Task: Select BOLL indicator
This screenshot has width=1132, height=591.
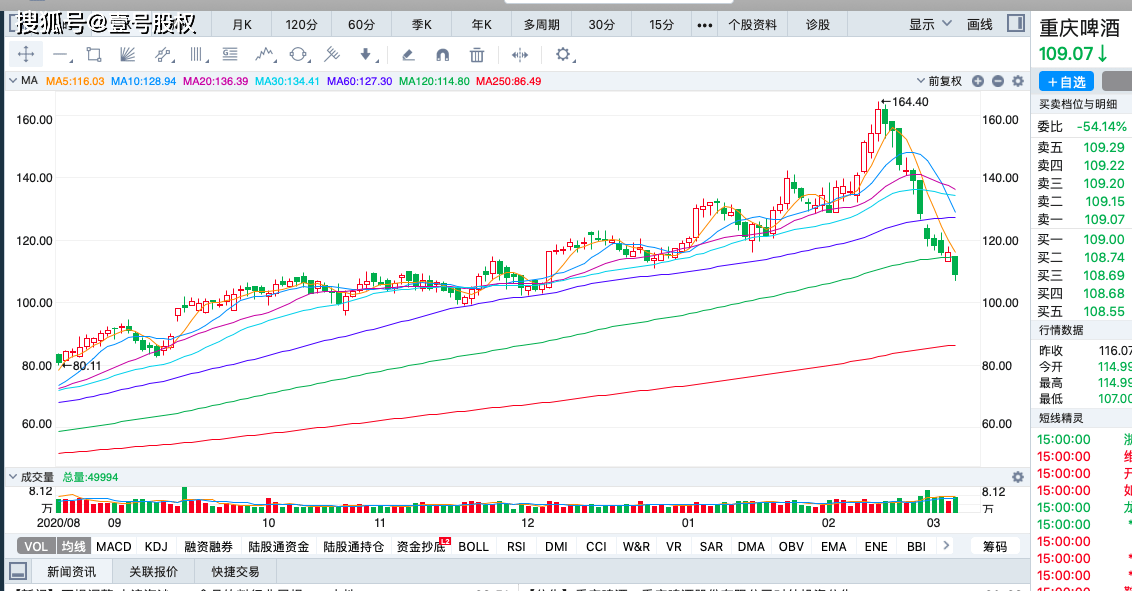Action: point(474,546)
